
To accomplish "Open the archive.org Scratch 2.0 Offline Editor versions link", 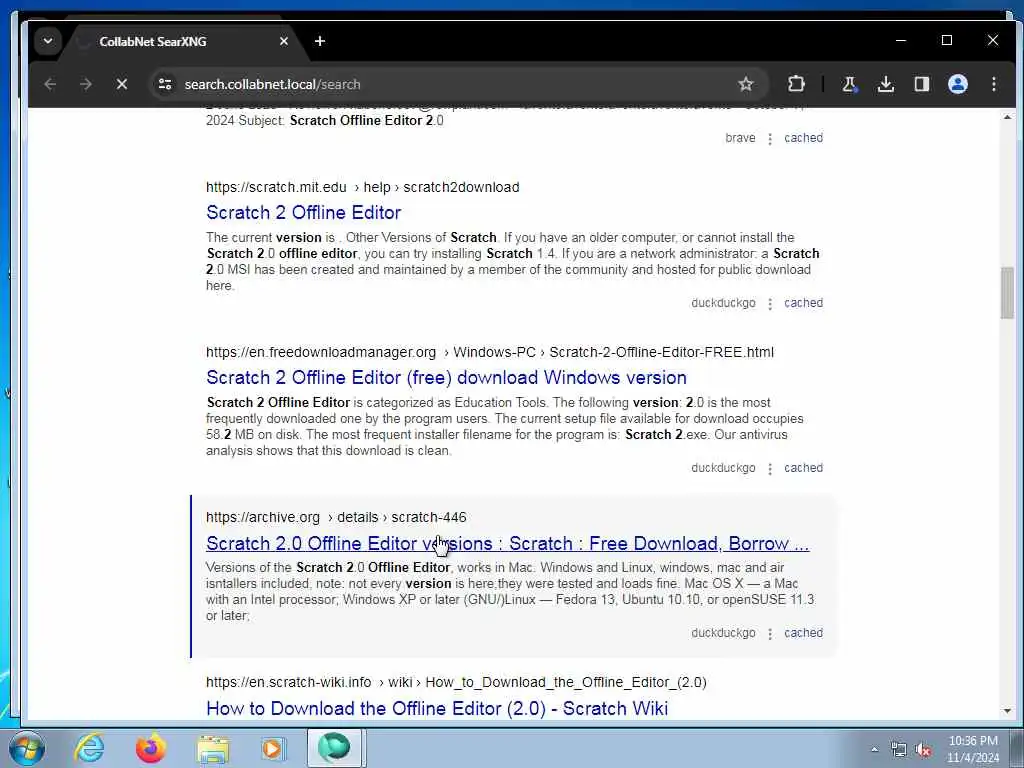I will pos(507,543).
